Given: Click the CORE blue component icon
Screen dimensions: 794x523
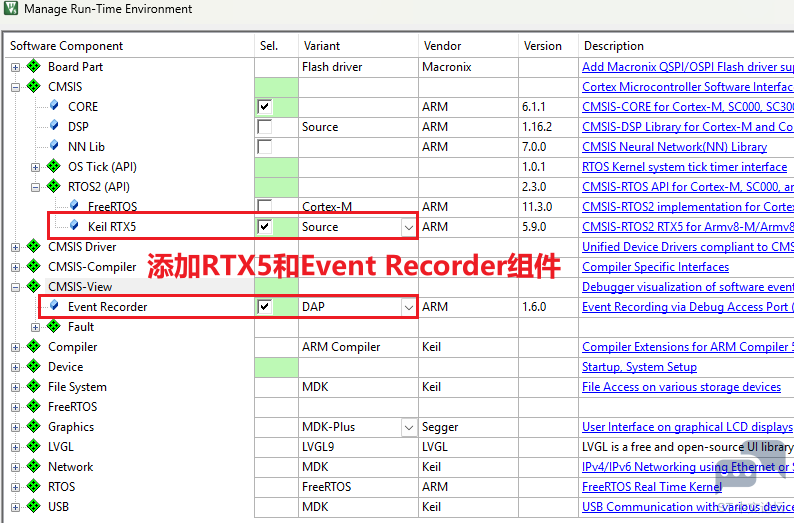Looking at the screenshot, I should coord(54,105).
